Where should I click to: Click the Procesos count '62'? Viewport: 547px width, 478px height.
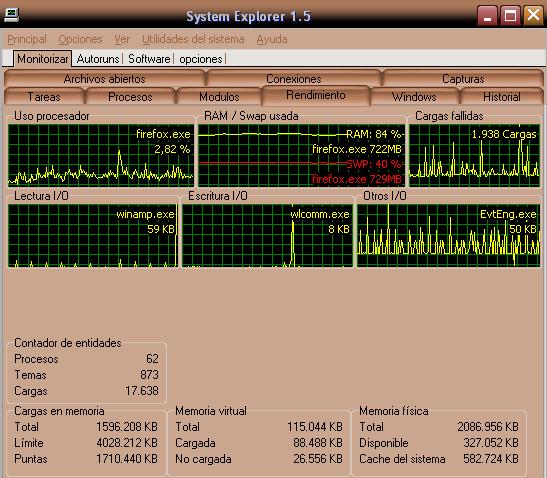pyautogui.click(x=152, y=359)
